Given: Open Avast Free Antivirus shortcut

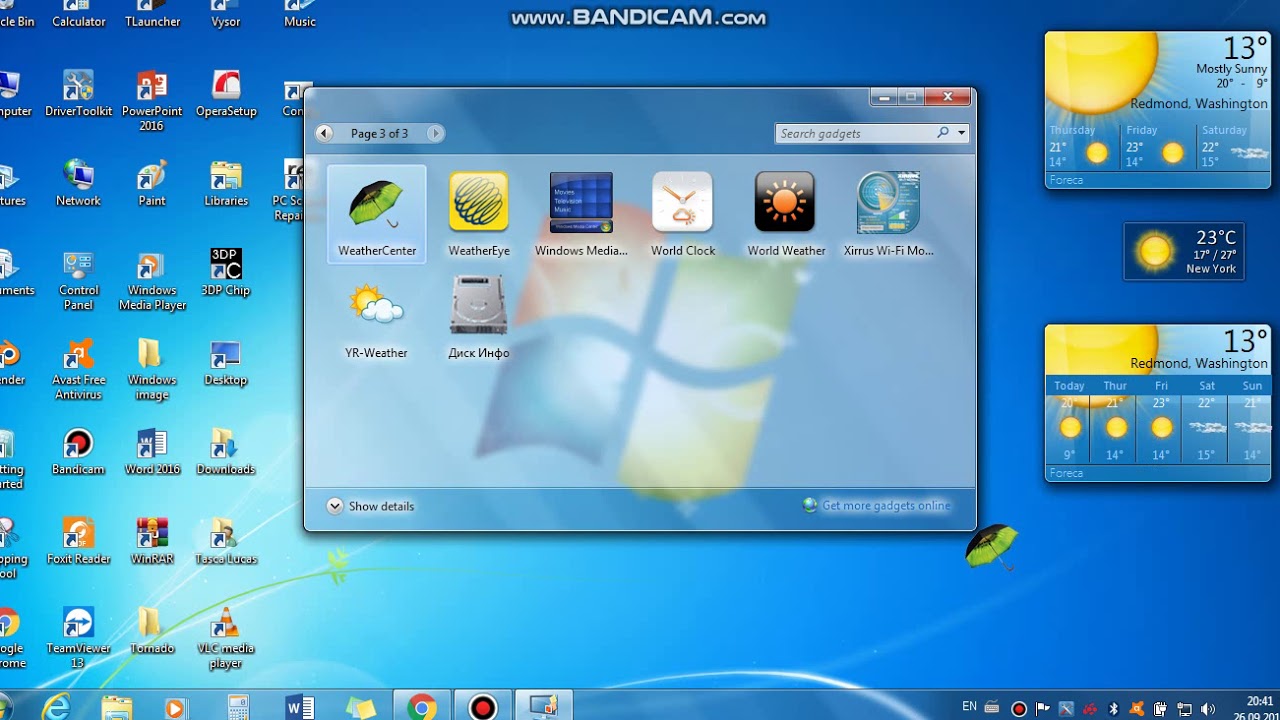Looking at the screenshot, I should (x=79, y=369).
